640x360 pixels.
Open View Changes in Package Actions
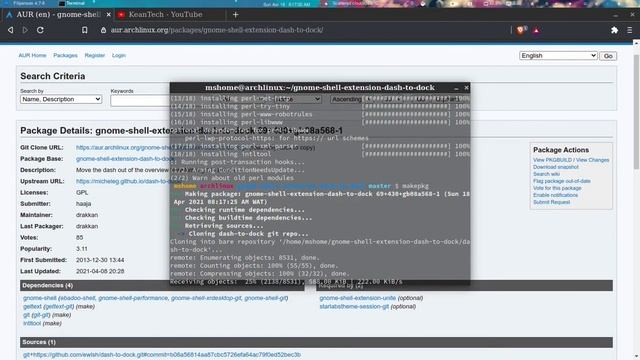click(592, 160)
